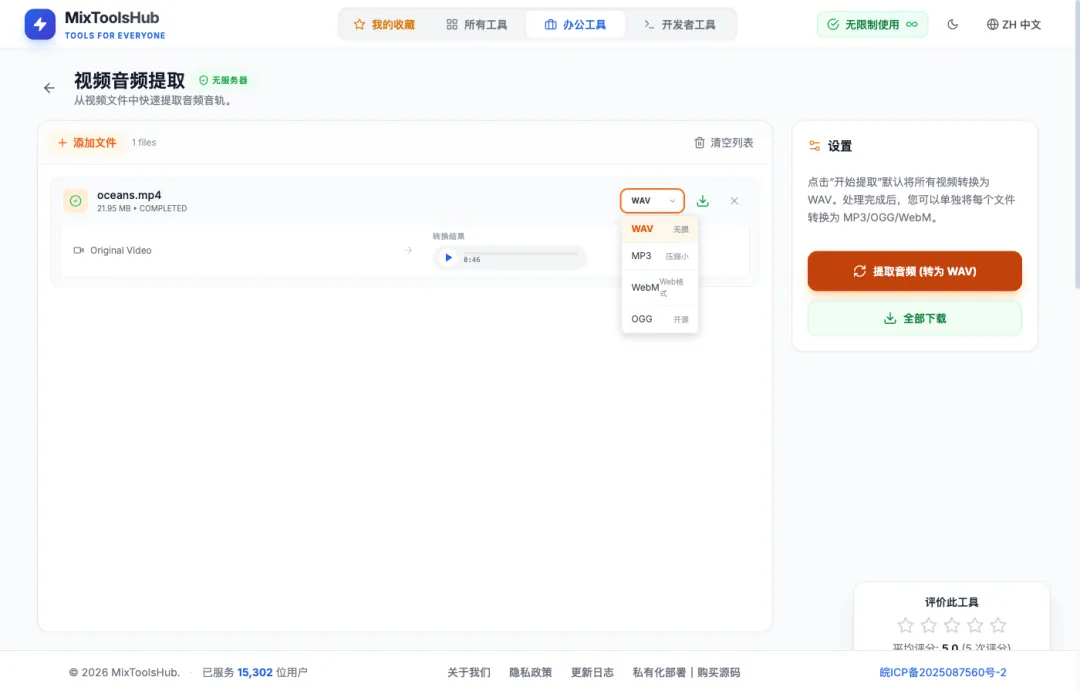
Task: Choose MP3 option in format list
Action: pyautogui.click(x=660, y=256)
